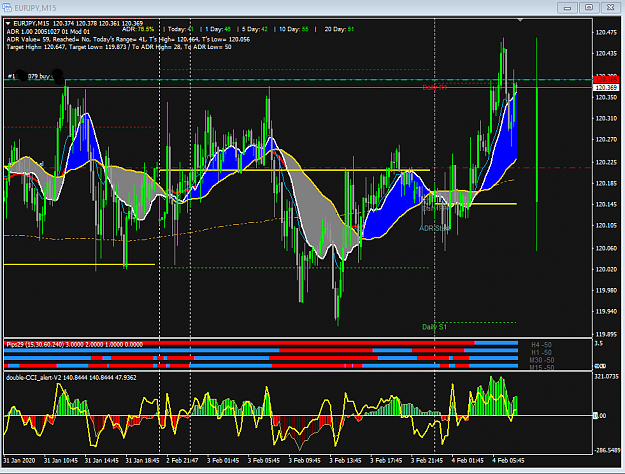The height and width of the screenshot is (474, 625).
Task: Close the EURJPY,M15 chart window
Action: pos(610,8)
